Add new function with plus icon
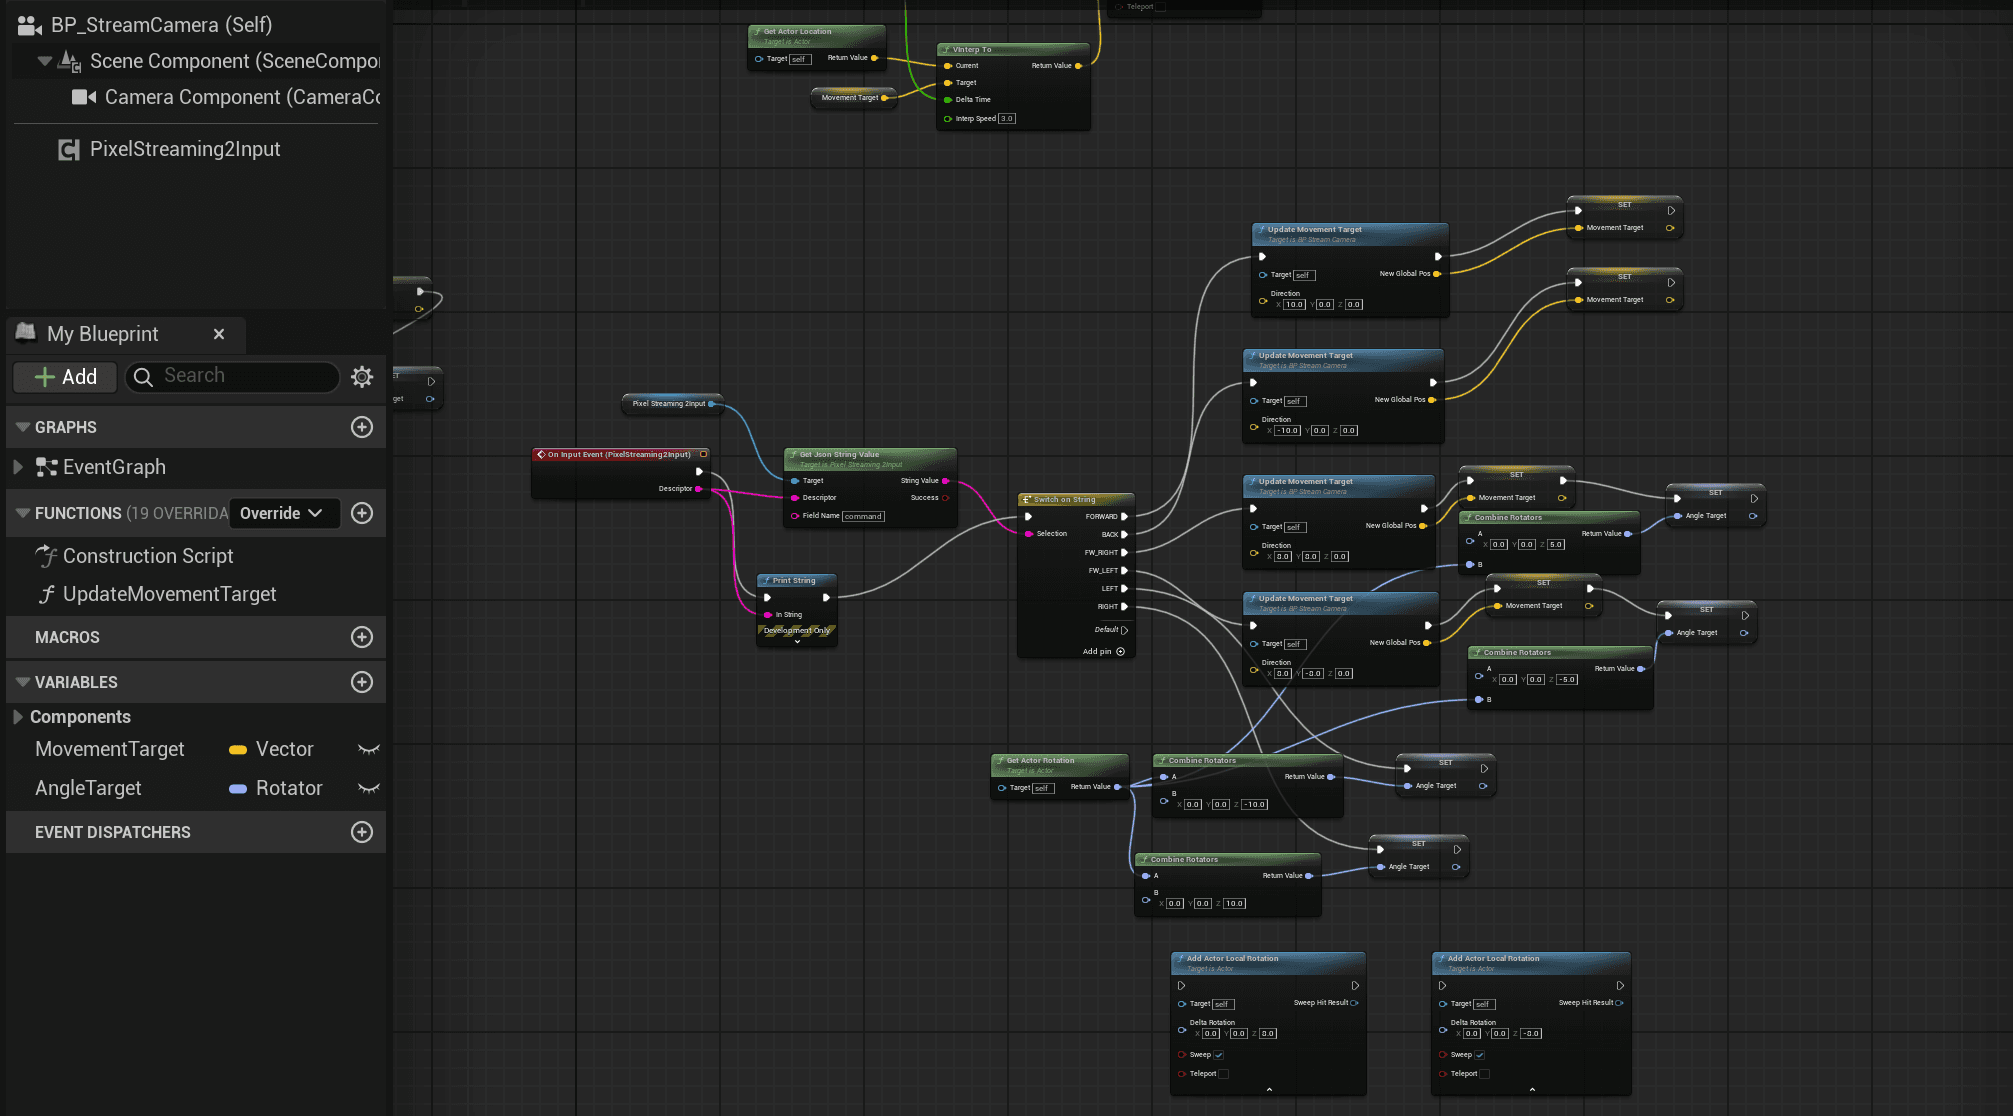 pos(362,513)
